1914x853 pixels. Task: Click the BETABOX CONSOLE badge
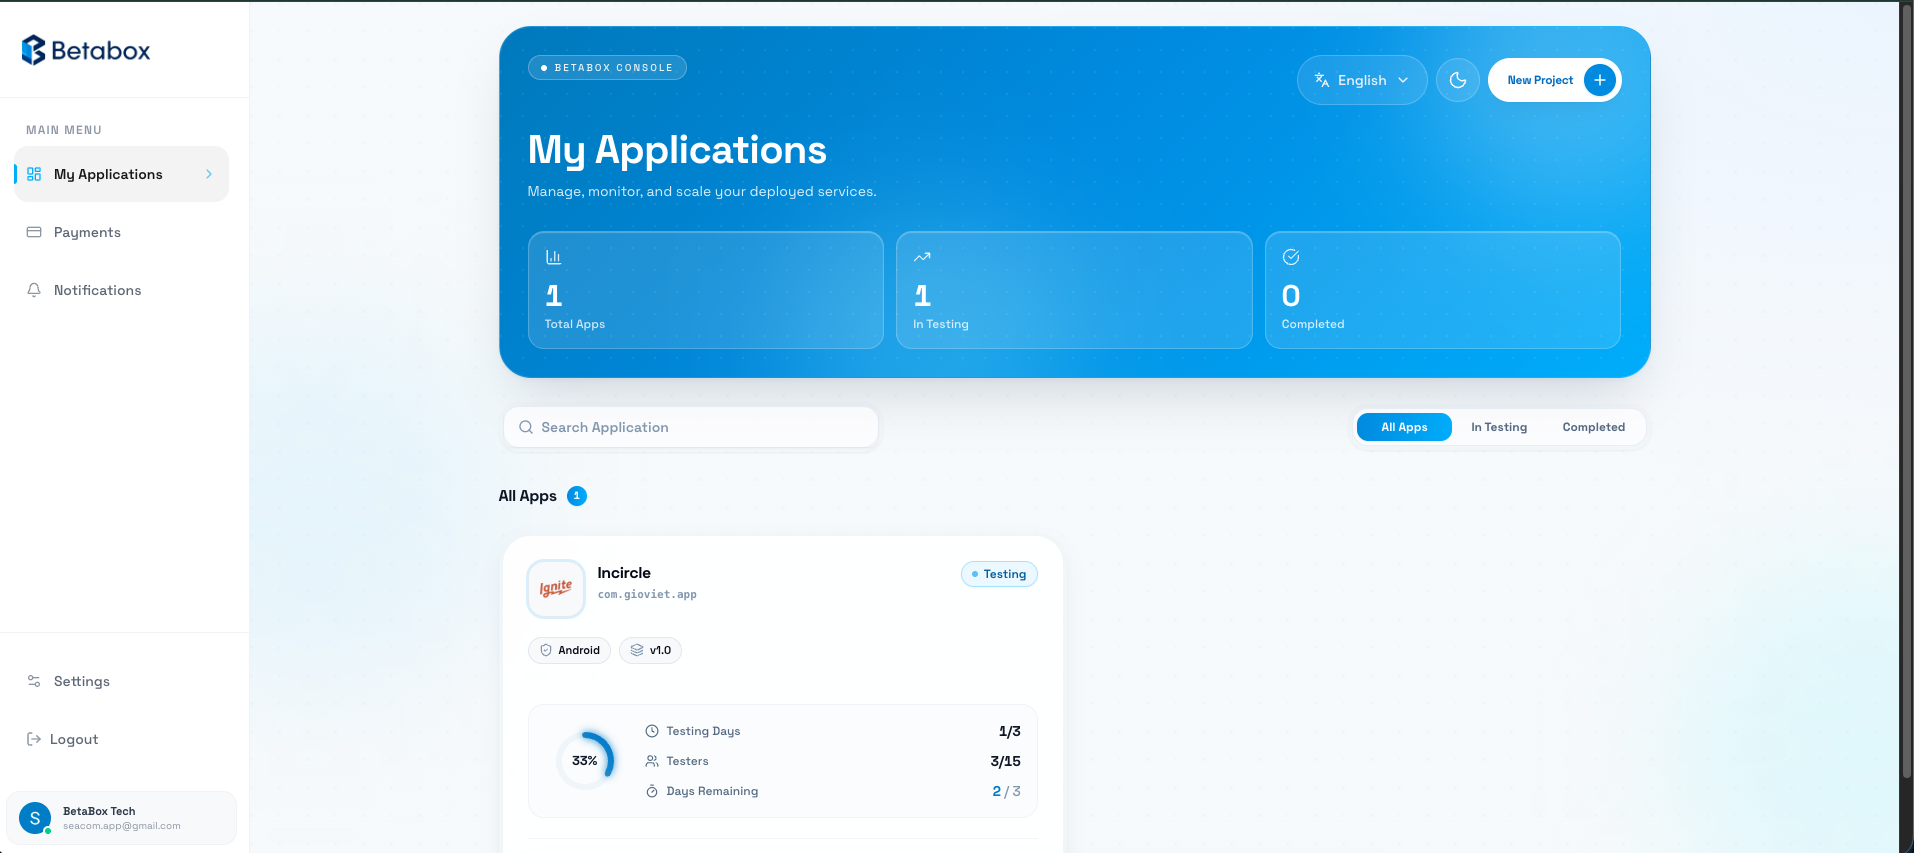pyautogui.click(x=607, y=68)
